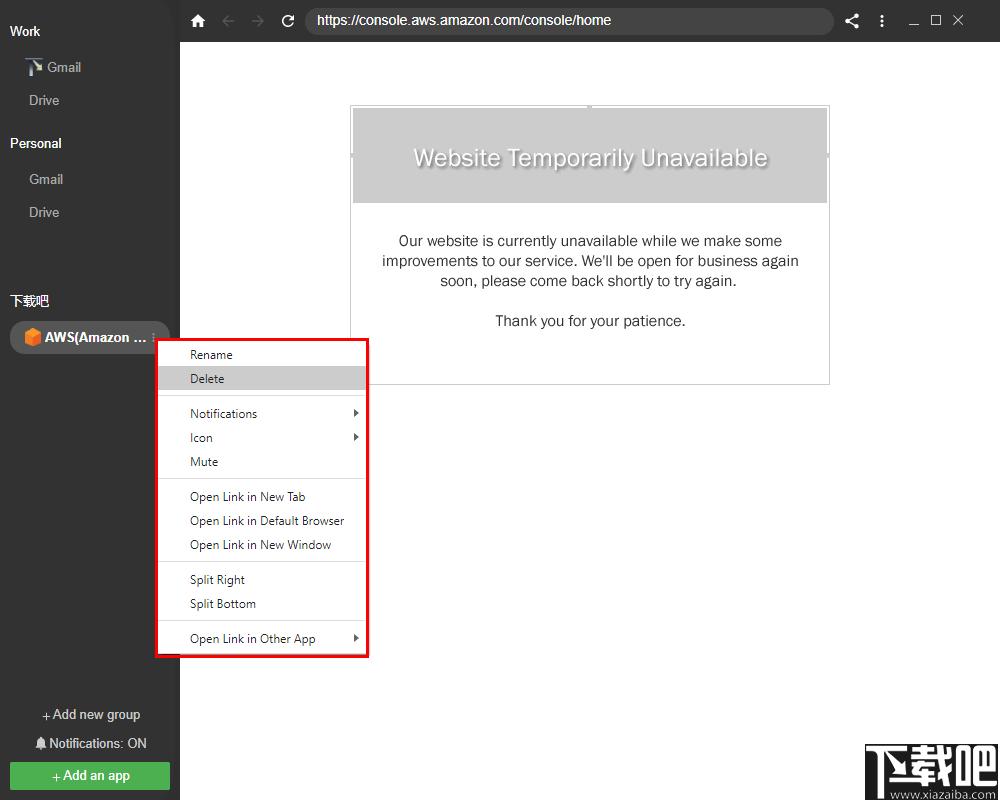Open the three-dot browser menu
The image size is (1000, 800).
coord(881,21)
